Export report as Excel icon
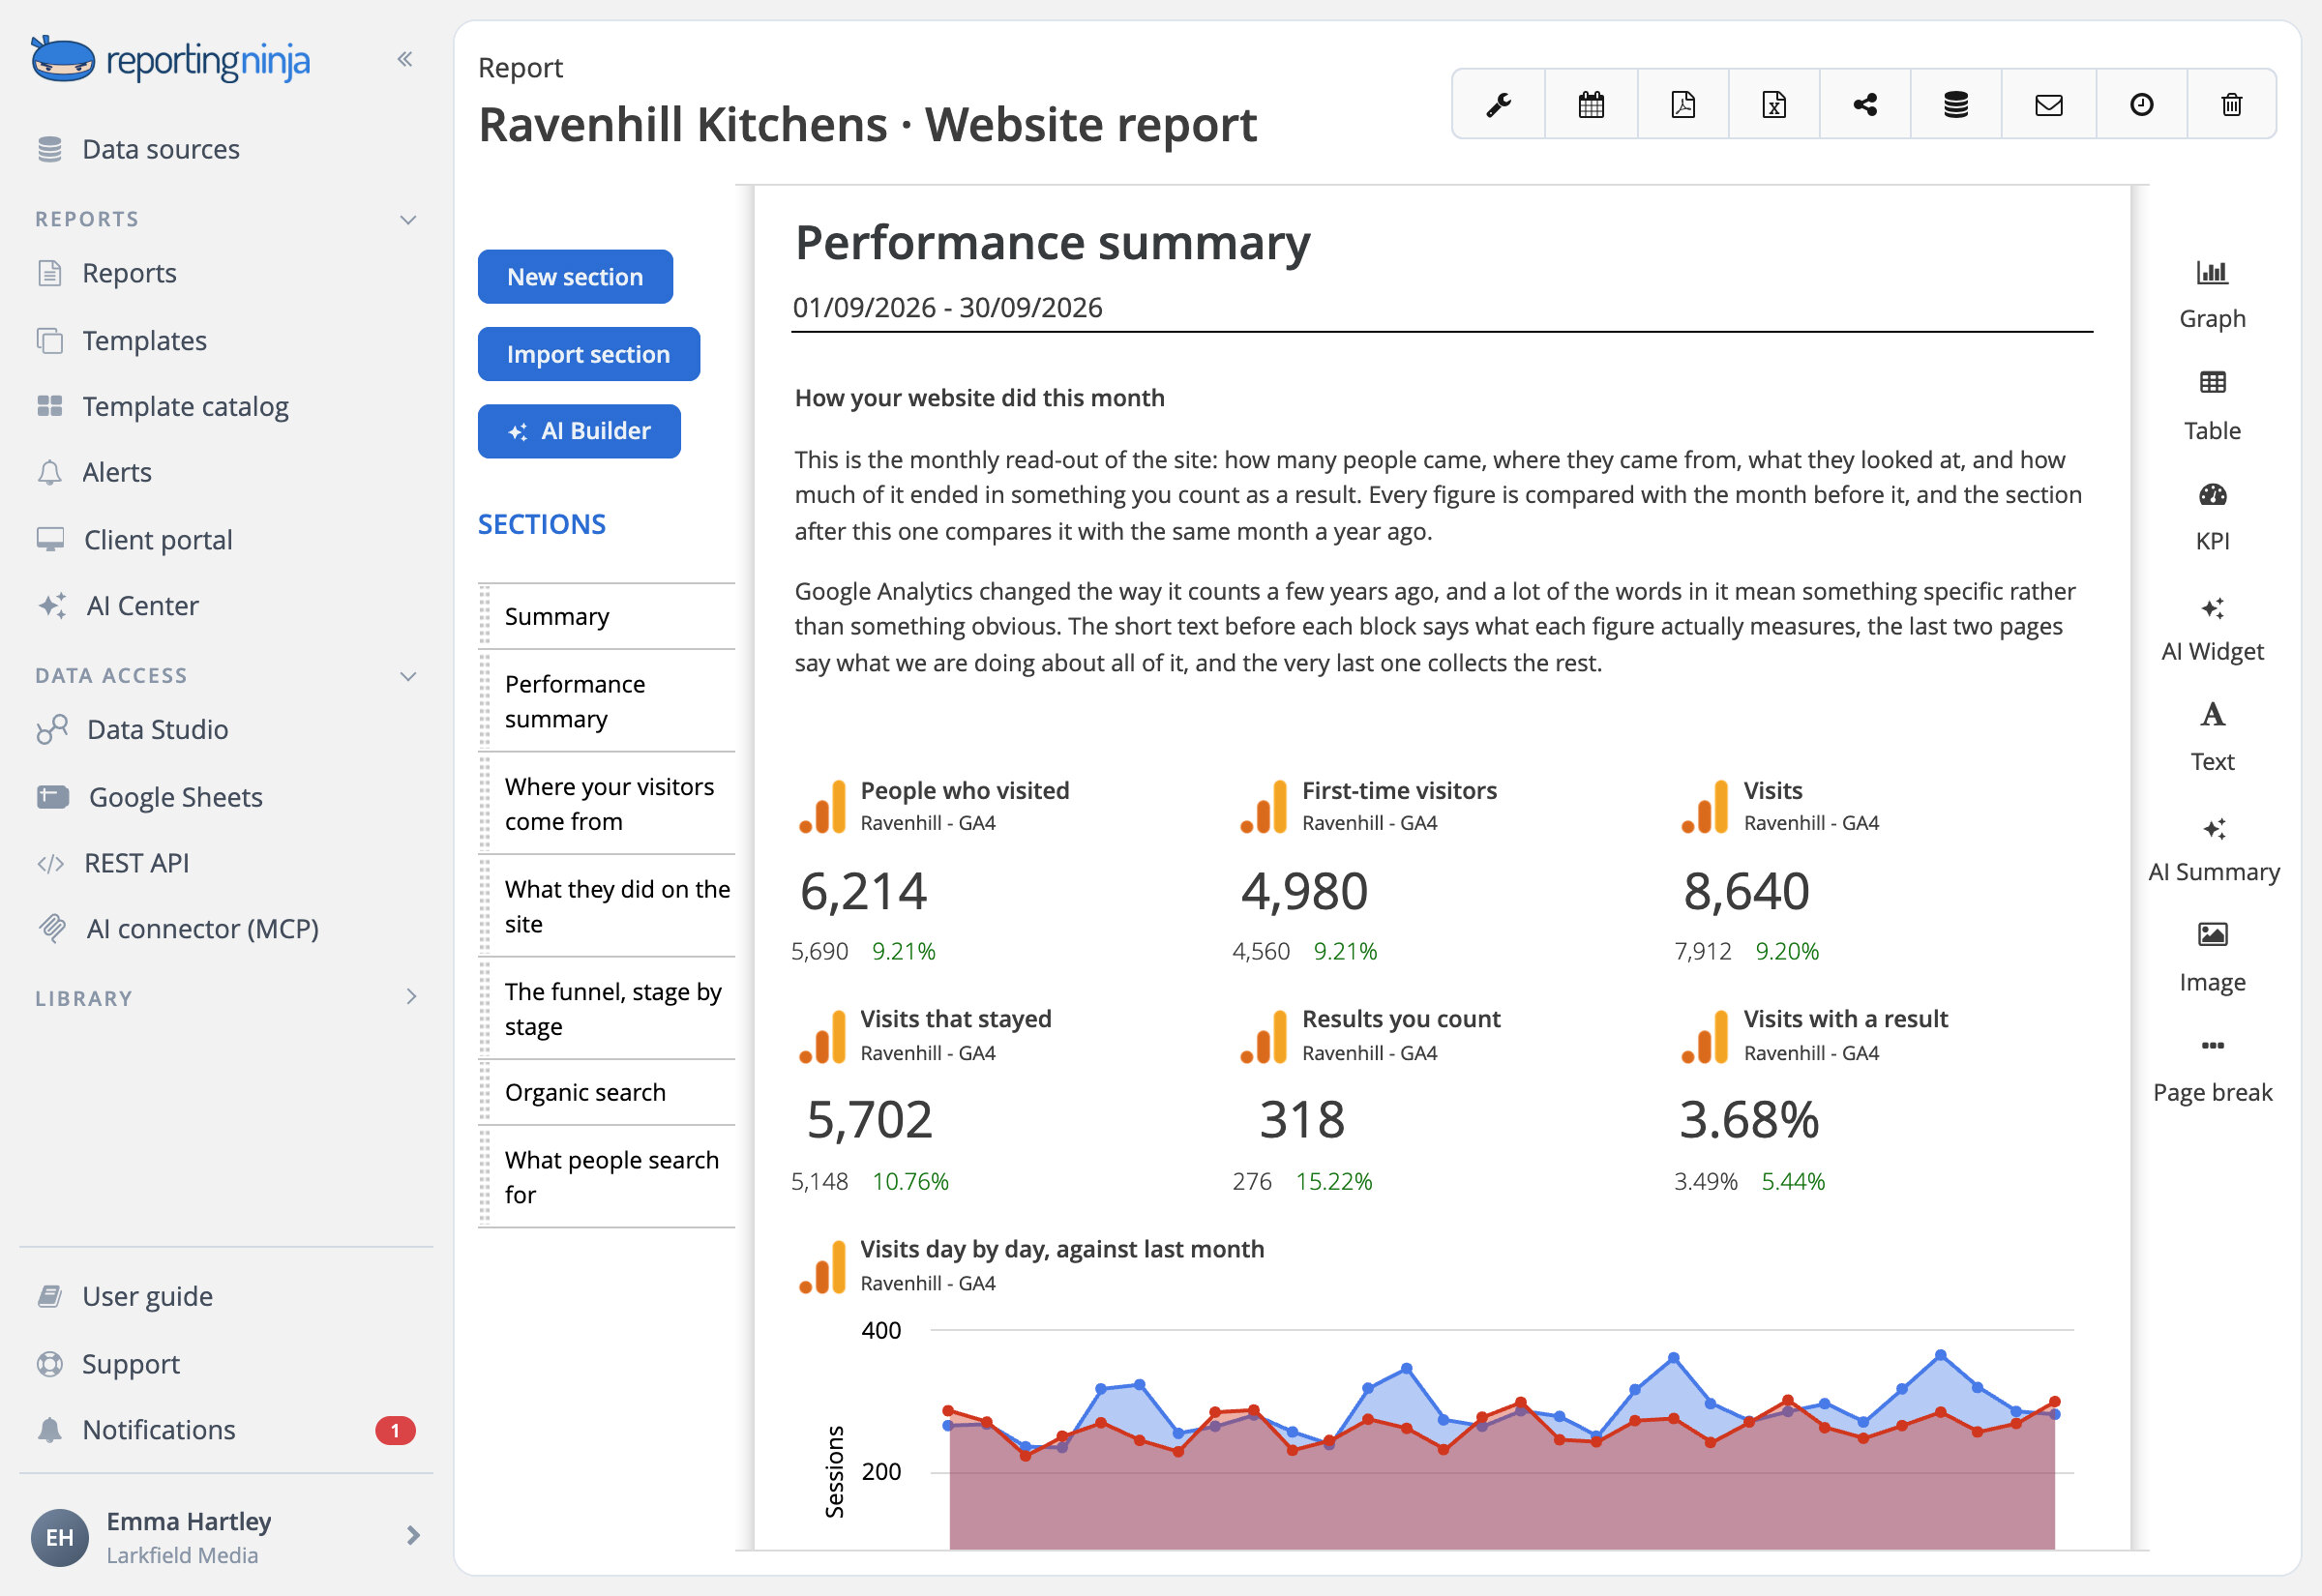The image size is (2322, 1596). [x=1774, y=104]
